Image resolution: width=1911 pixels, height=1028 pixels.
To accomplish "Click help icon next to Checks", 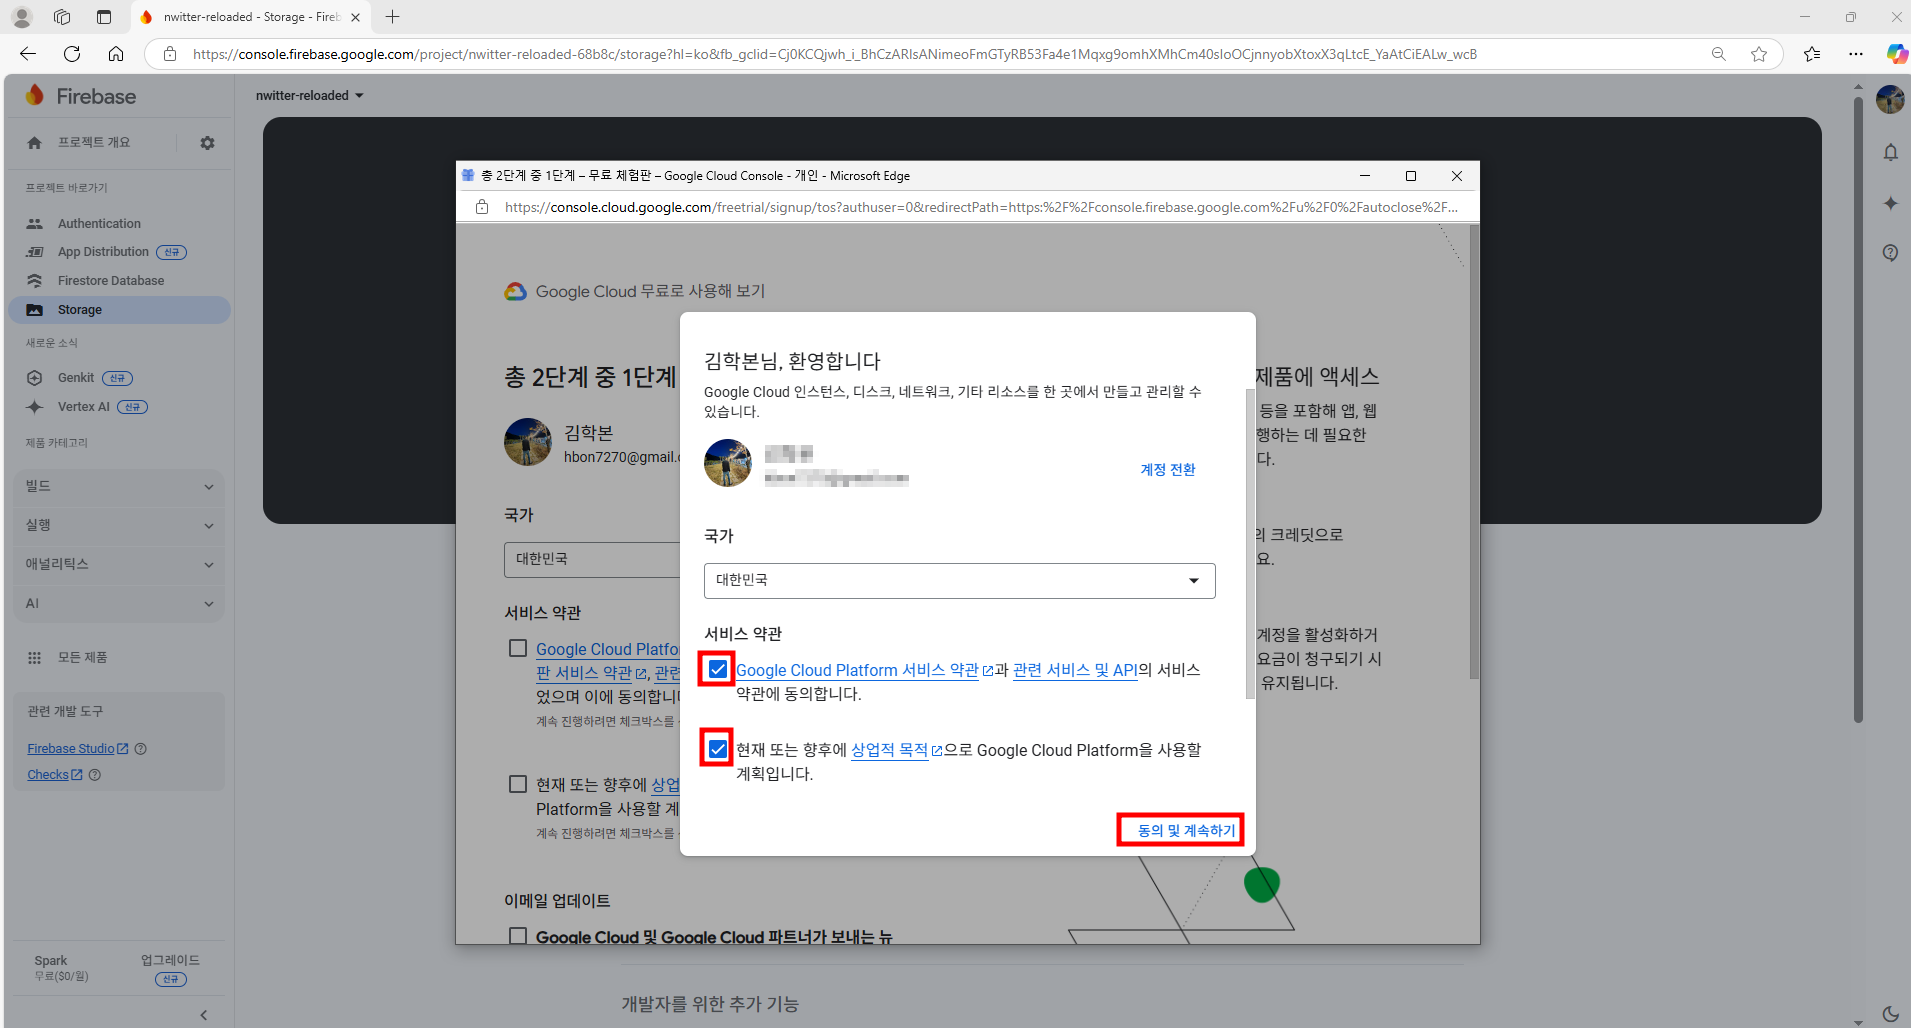I will (95, 775).
